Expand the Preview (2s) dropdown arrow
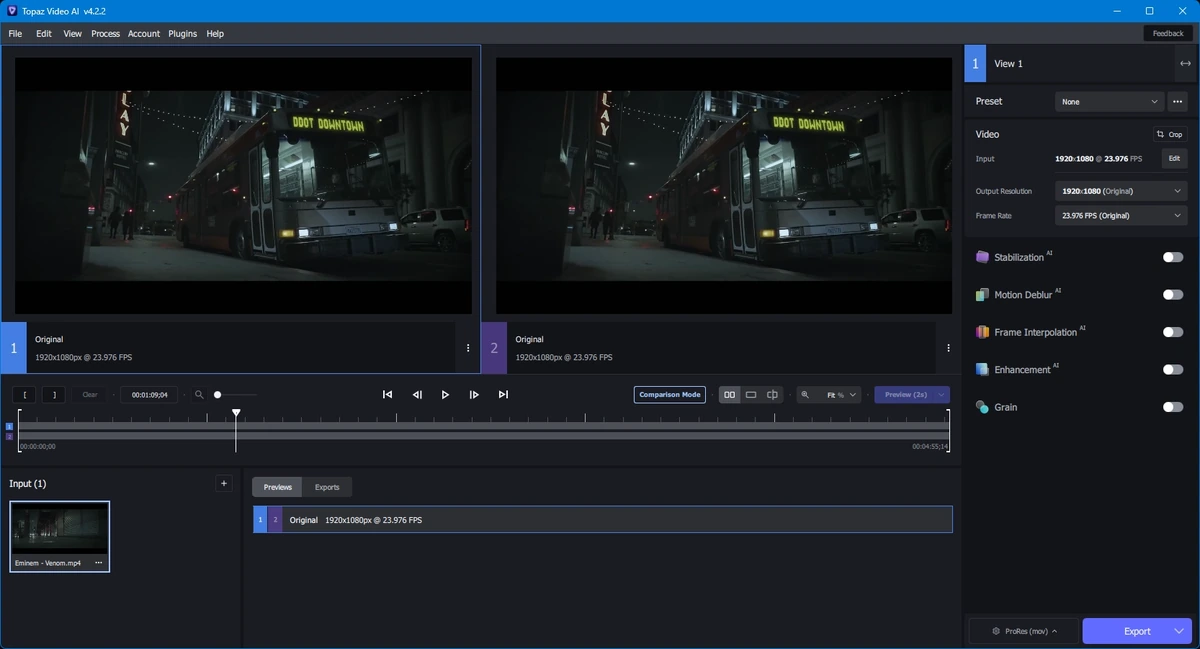This screenshot has width=1200, height=649. pos(941,395)
